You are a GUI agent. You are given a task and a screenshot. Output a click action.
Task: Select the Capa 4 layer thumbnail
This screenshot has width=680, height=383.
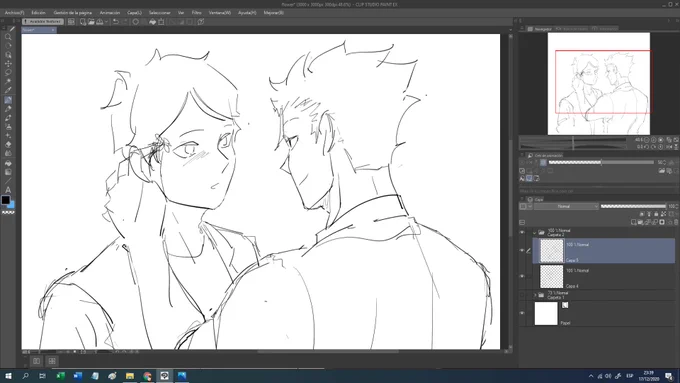(x=551, y=276)
